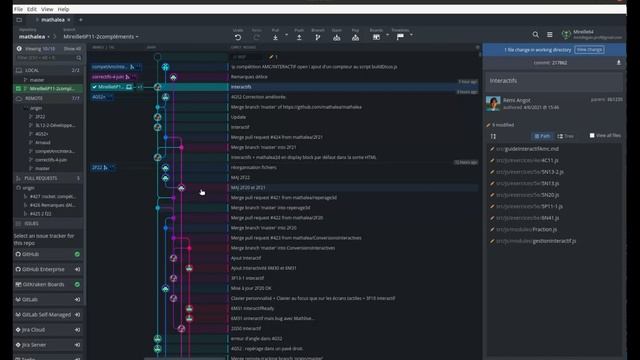Open the Boards dropdown arrow
The image size is (640, 360).
pos(387,35)
